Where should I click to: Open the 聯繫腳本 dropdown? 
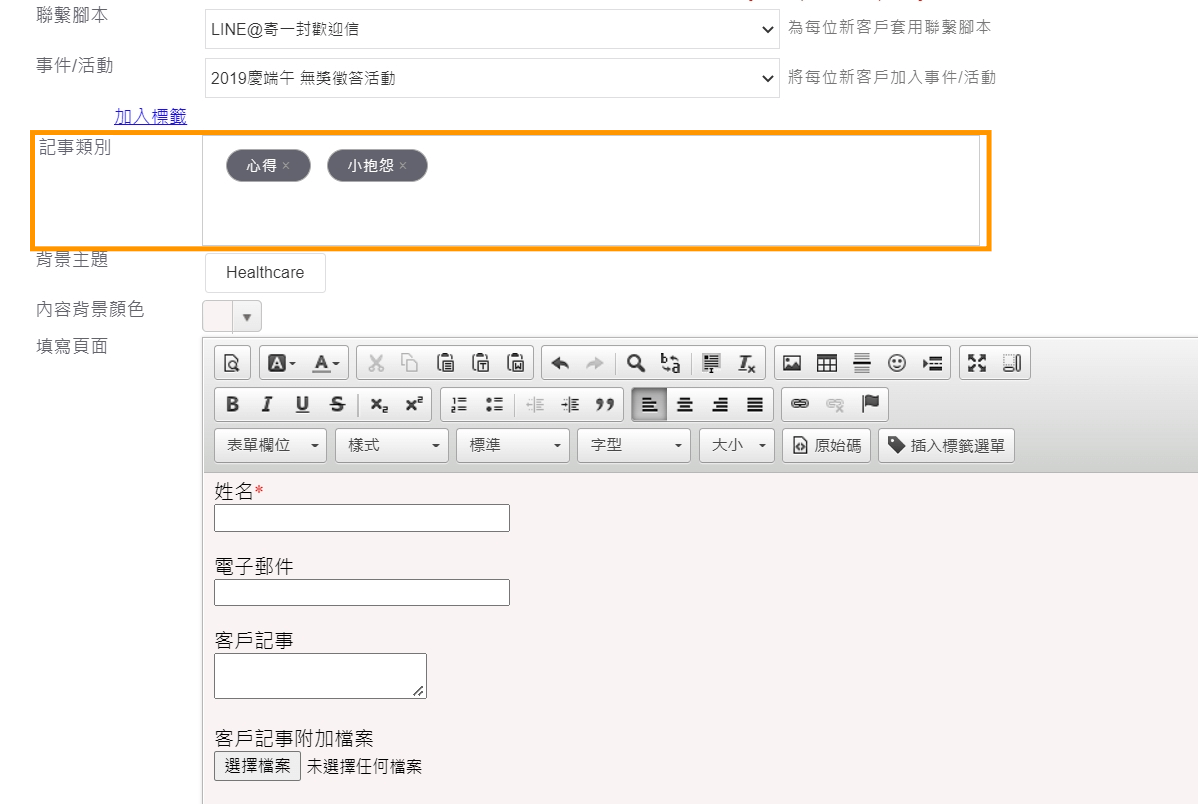[492, 30]
